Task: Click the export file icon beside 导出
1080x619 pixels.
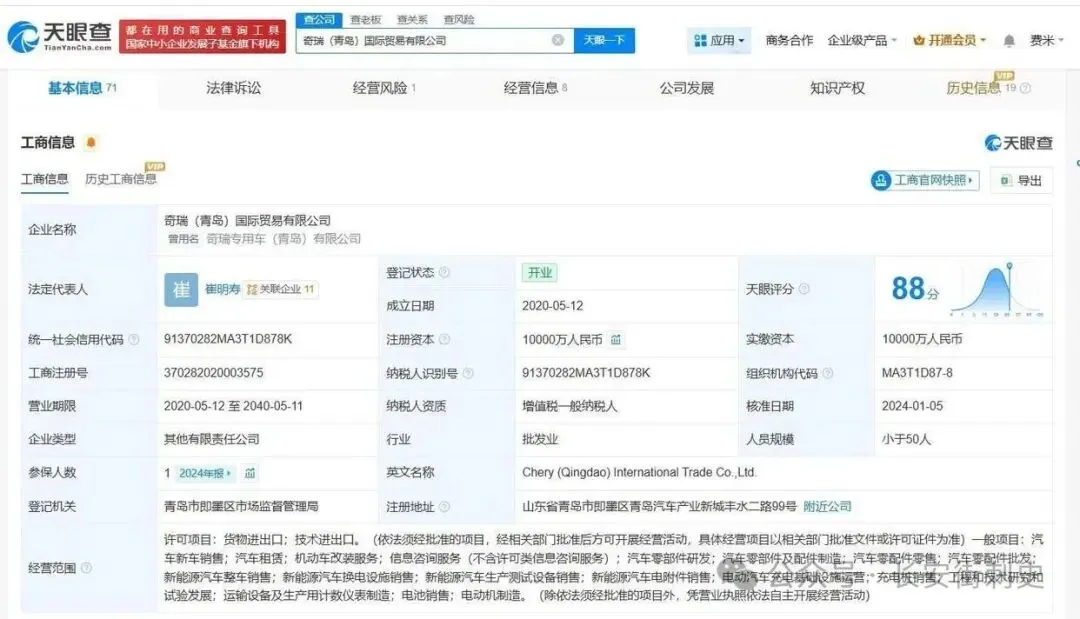Action: (x=1006, y=180)
